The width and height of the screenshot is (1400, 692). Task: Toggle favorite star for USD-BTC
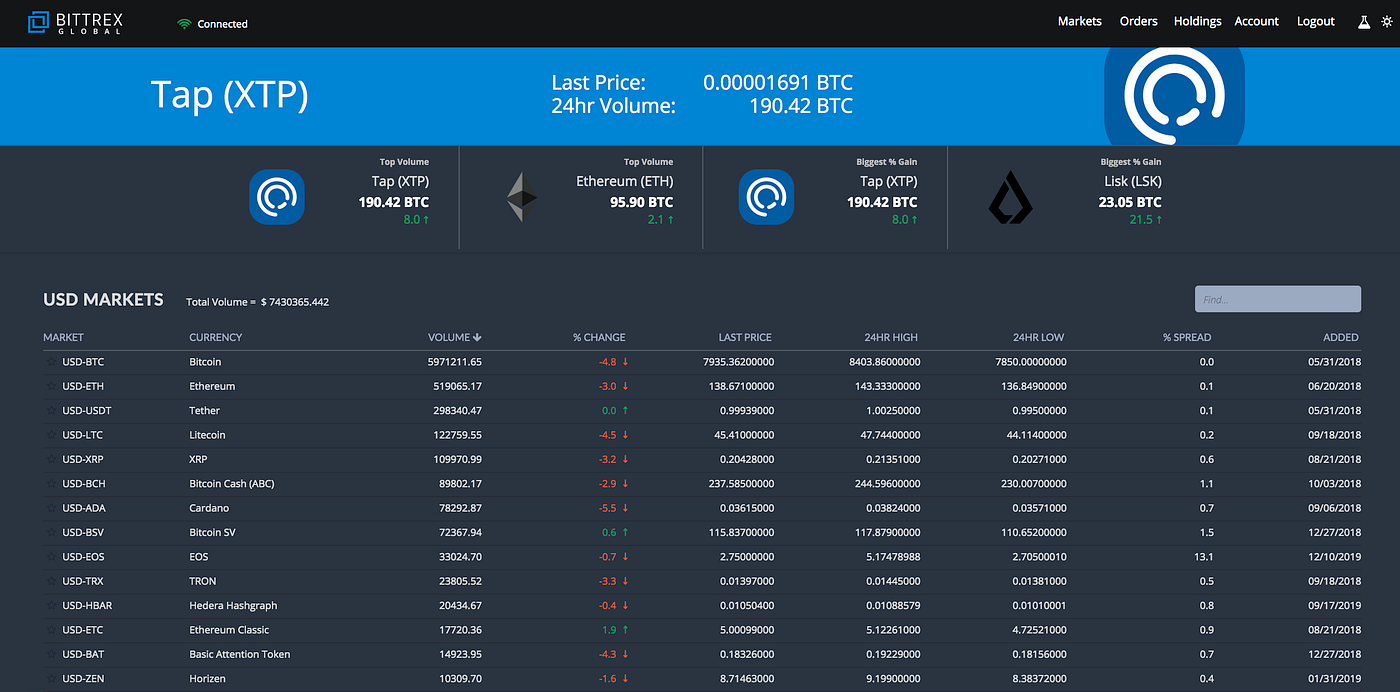pyautogui.click(x=51, y=362)
